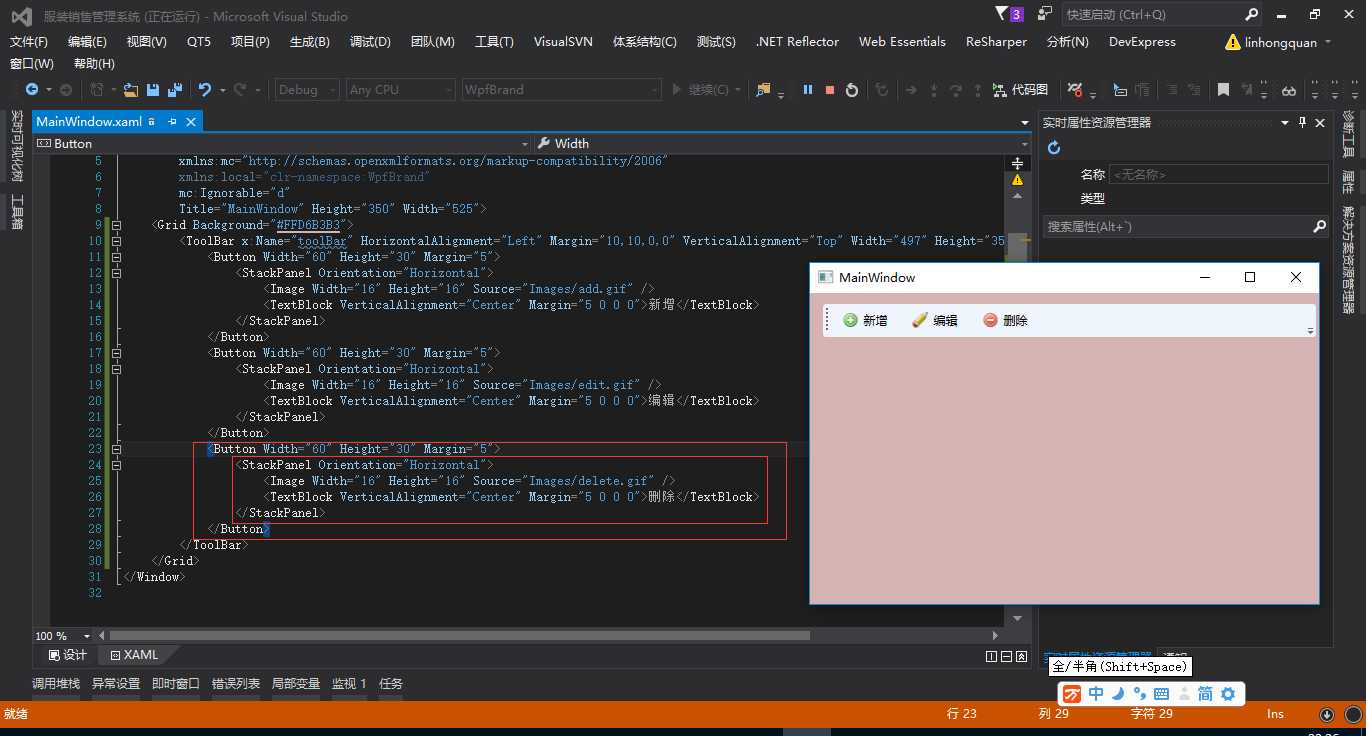This screenshot has width=1366, height=736.
Task: Open the 工具箱 side tab
Action: 17,212
